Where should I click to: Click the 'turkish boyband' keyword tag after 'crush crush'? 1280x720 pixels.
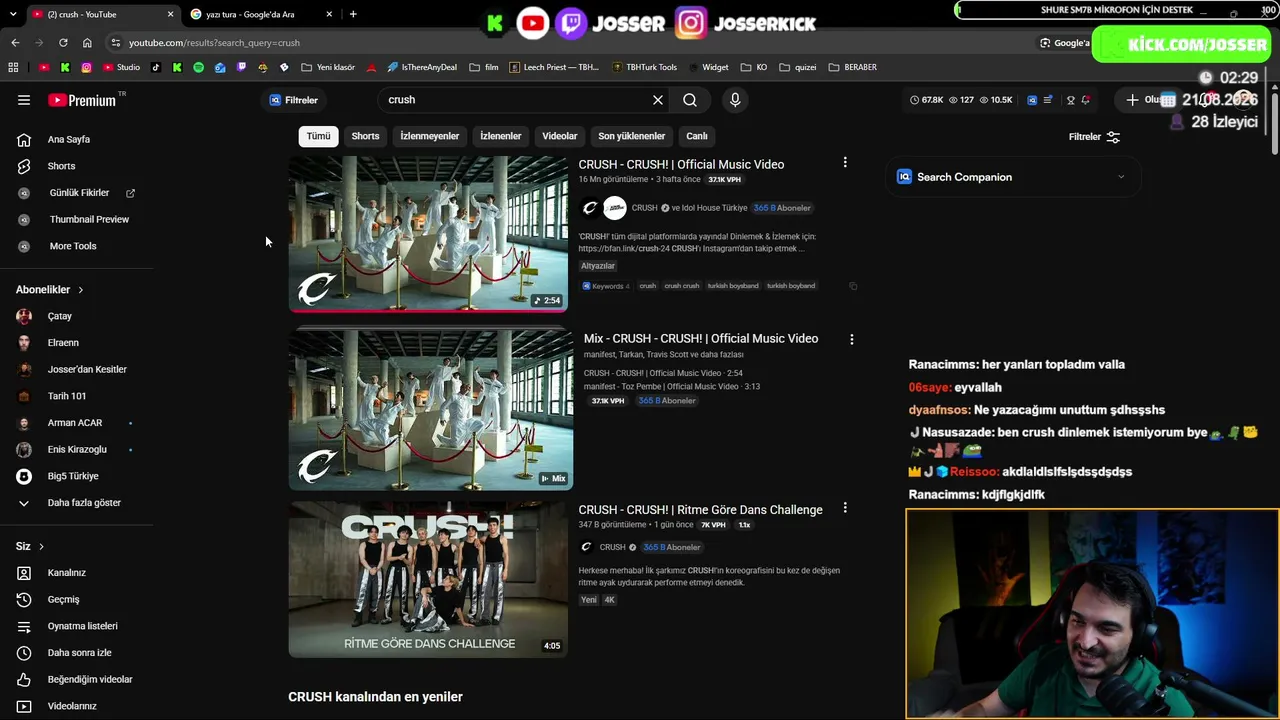(x=733, y=286)
